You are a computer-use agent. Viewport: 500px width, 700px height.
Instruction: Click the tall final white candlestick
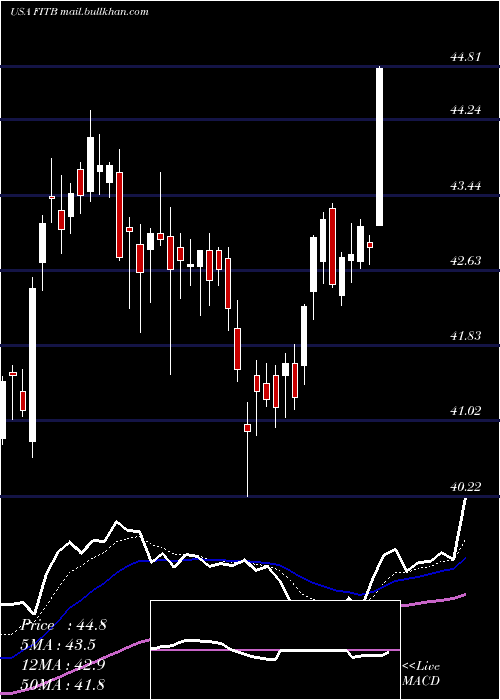pos(380,147)
